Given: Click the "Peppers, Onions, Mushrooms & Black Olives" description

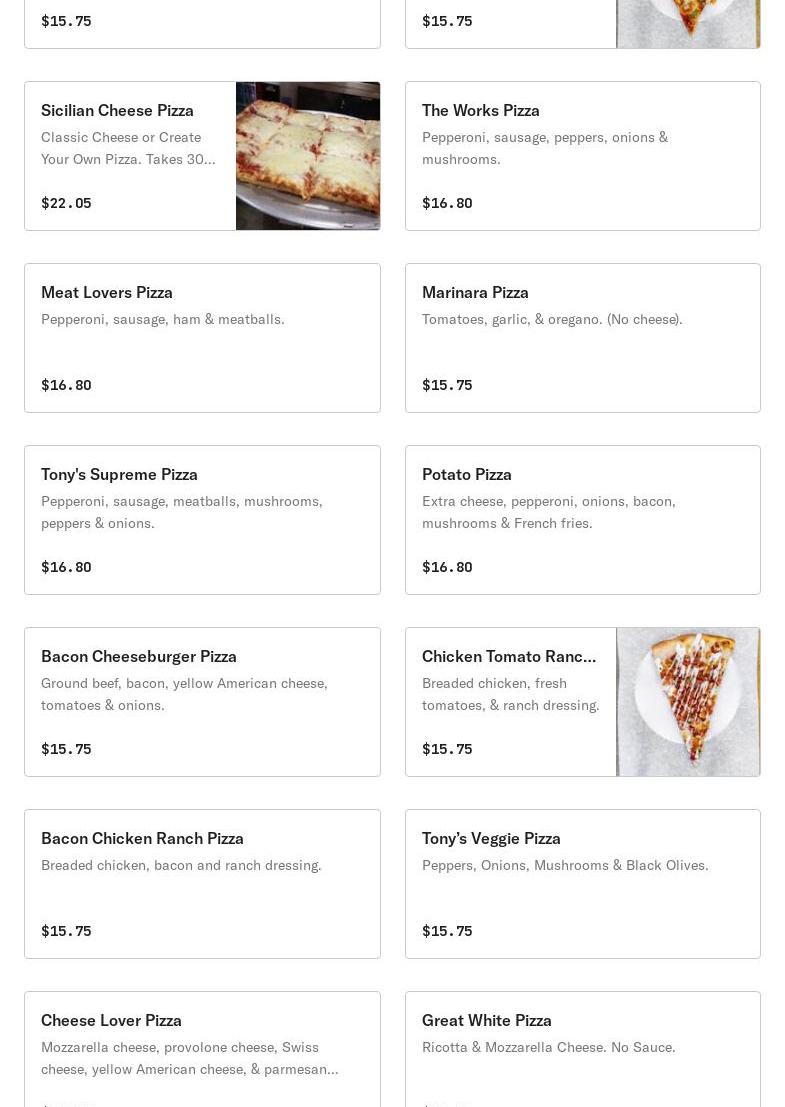Looking at the screenshot, I should [565, 865].
